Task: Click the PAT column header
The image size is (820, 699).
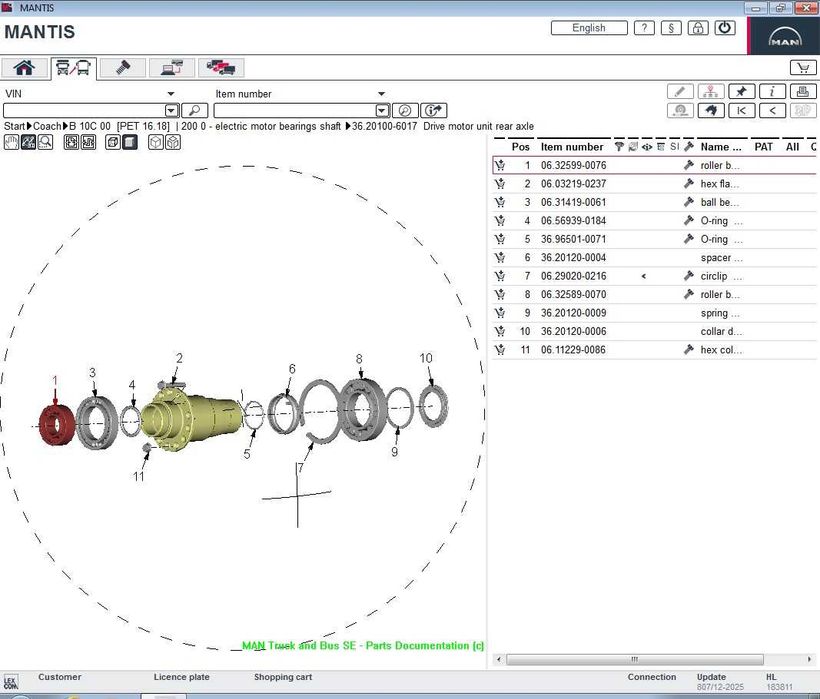Action: (x=763, y=147)
